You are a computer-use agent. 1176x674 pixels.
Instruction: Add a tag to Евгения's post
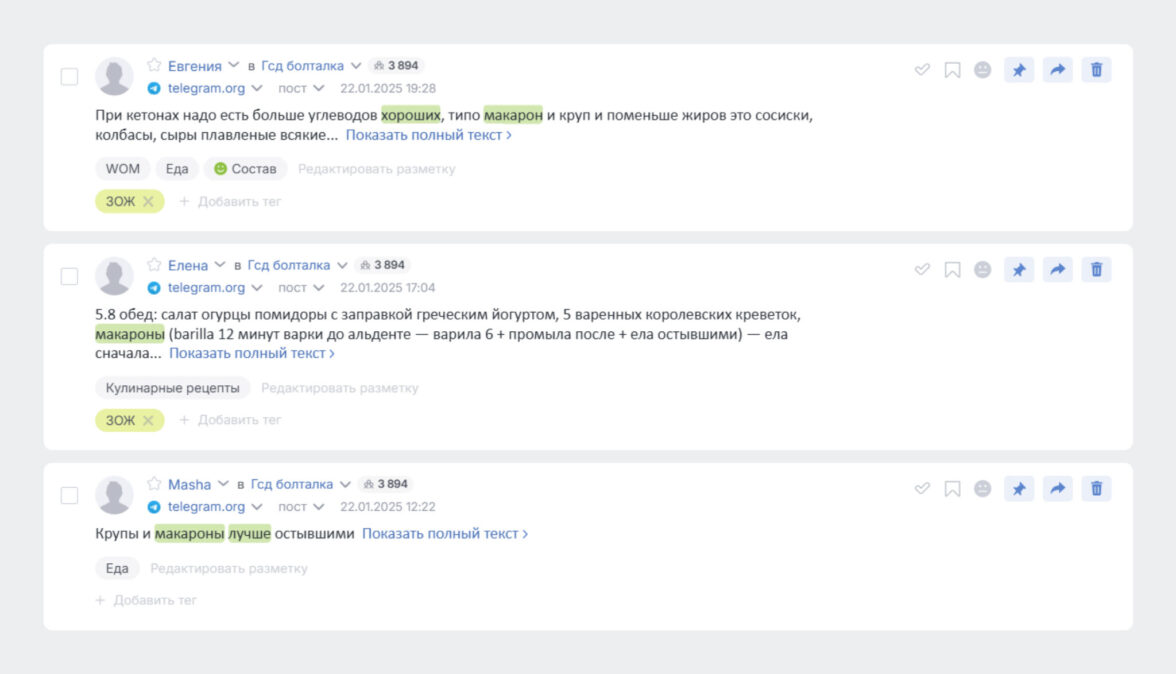[x=230, y=201]
